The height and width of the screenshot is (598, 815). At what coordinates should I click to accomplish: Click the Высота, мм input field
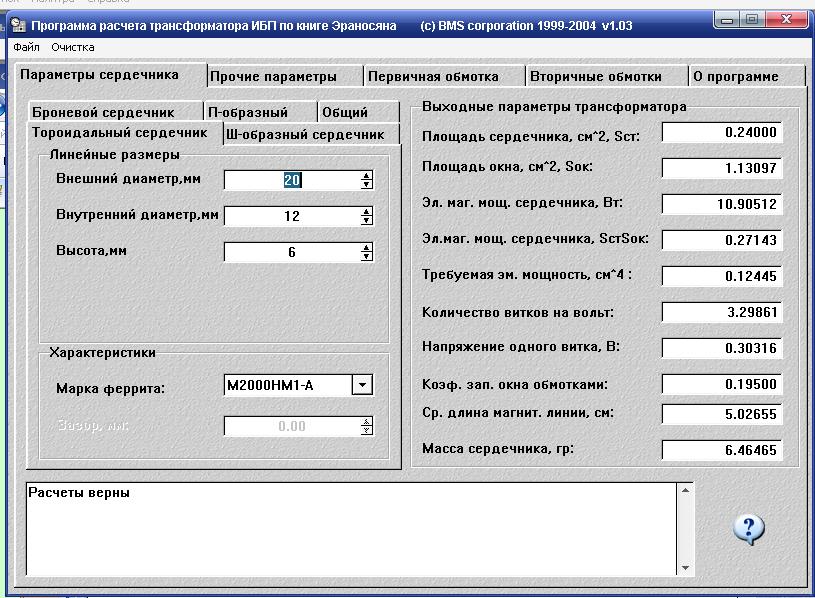291,252
